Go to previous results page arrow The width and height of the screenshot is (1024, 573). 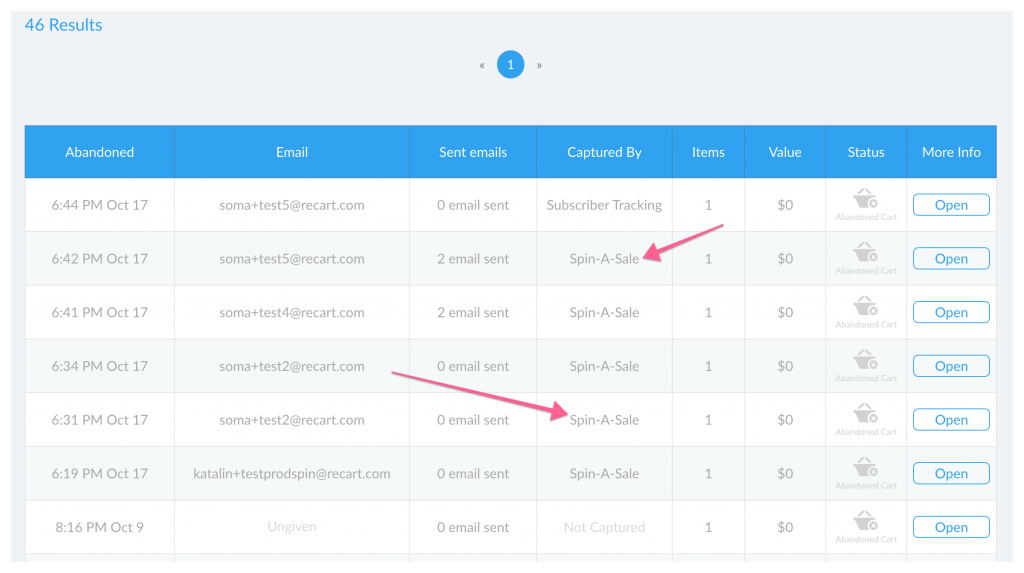482,65
